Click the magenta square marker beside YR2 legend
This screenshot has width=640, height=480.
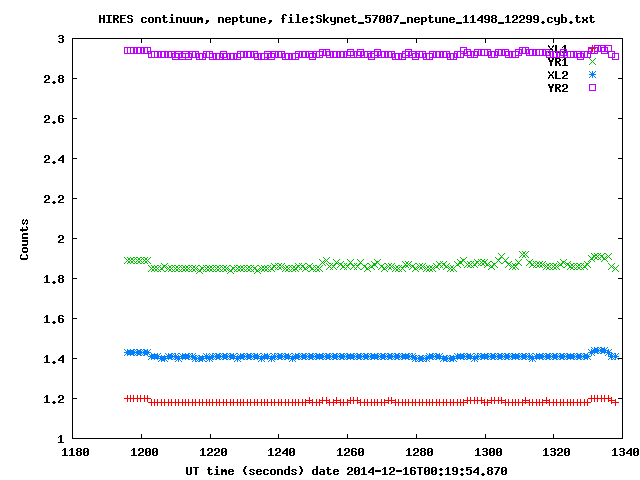[x=592, y=88]
